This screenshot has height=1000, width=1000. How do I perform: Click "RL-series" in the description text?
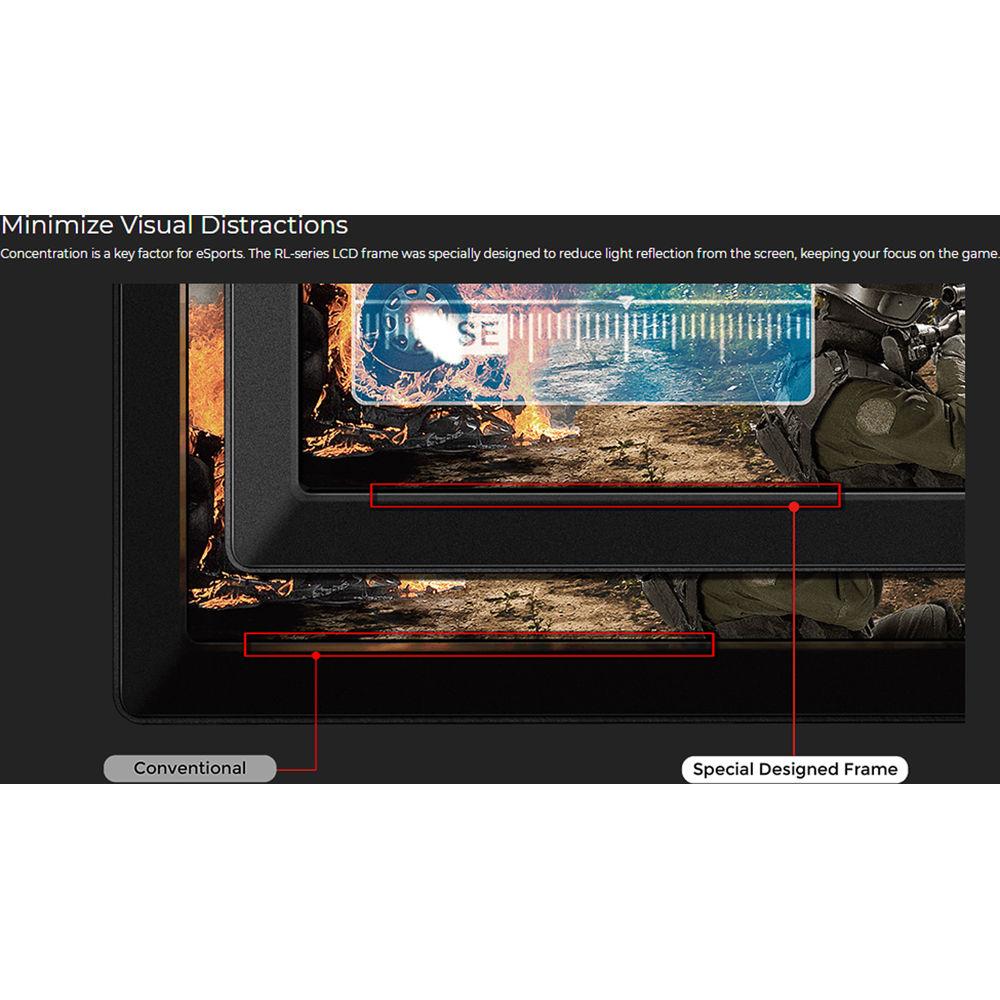click(304, 254)
